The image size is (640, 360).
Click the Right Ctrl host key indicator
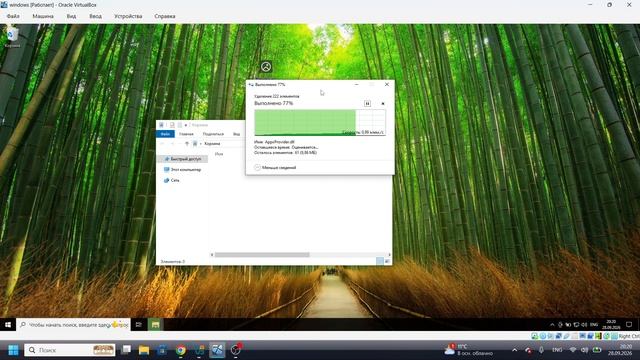[629, 336]
